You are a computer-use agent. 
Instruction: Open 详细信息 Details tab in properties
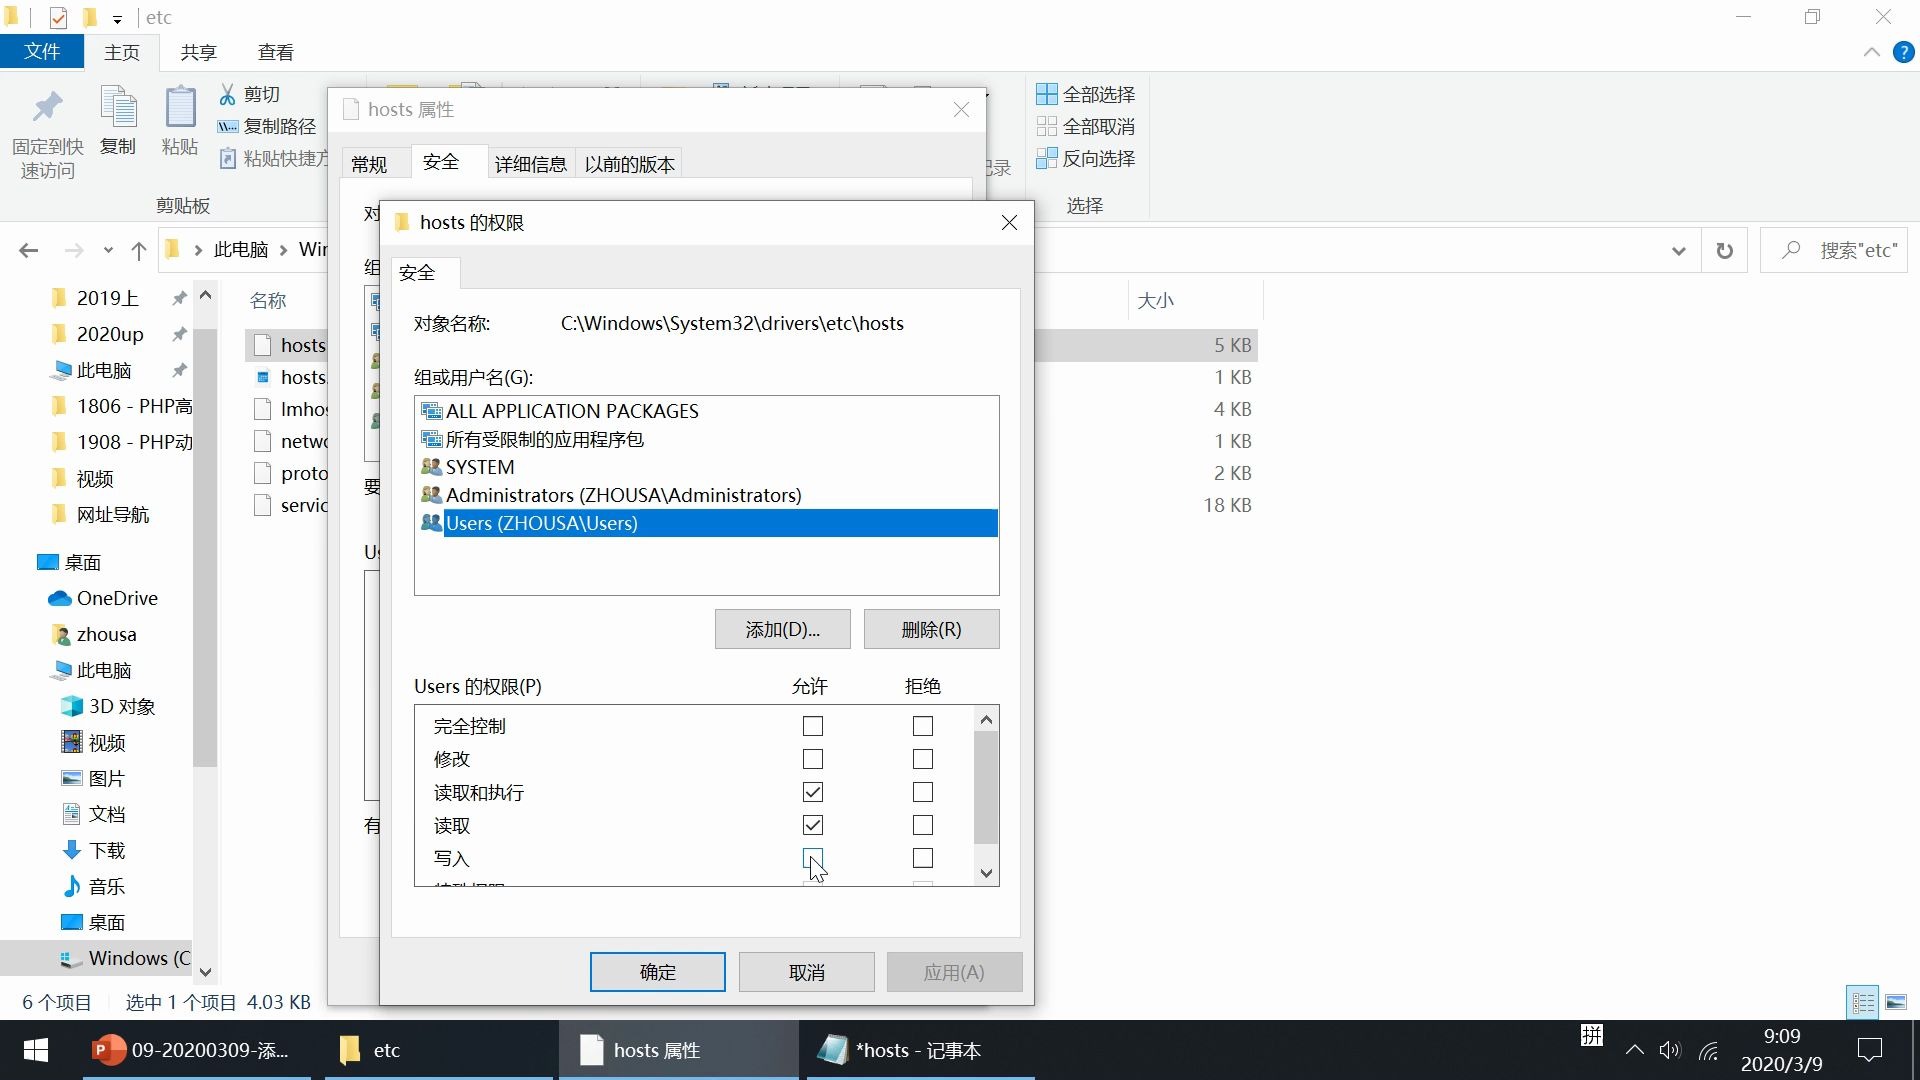click(x=531, y=164)
